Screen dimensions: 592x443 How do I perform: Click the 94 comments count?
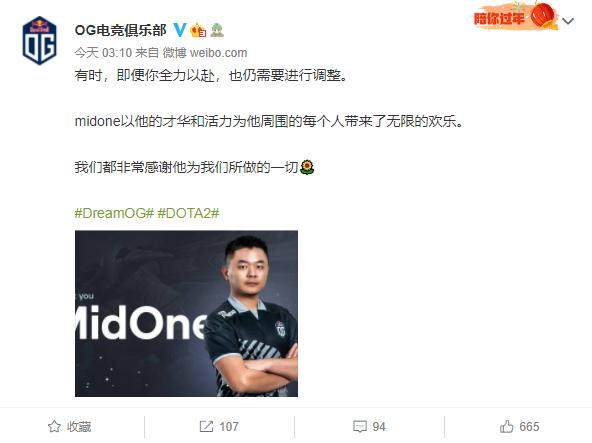pyautogui.click(x=379, y=426)
